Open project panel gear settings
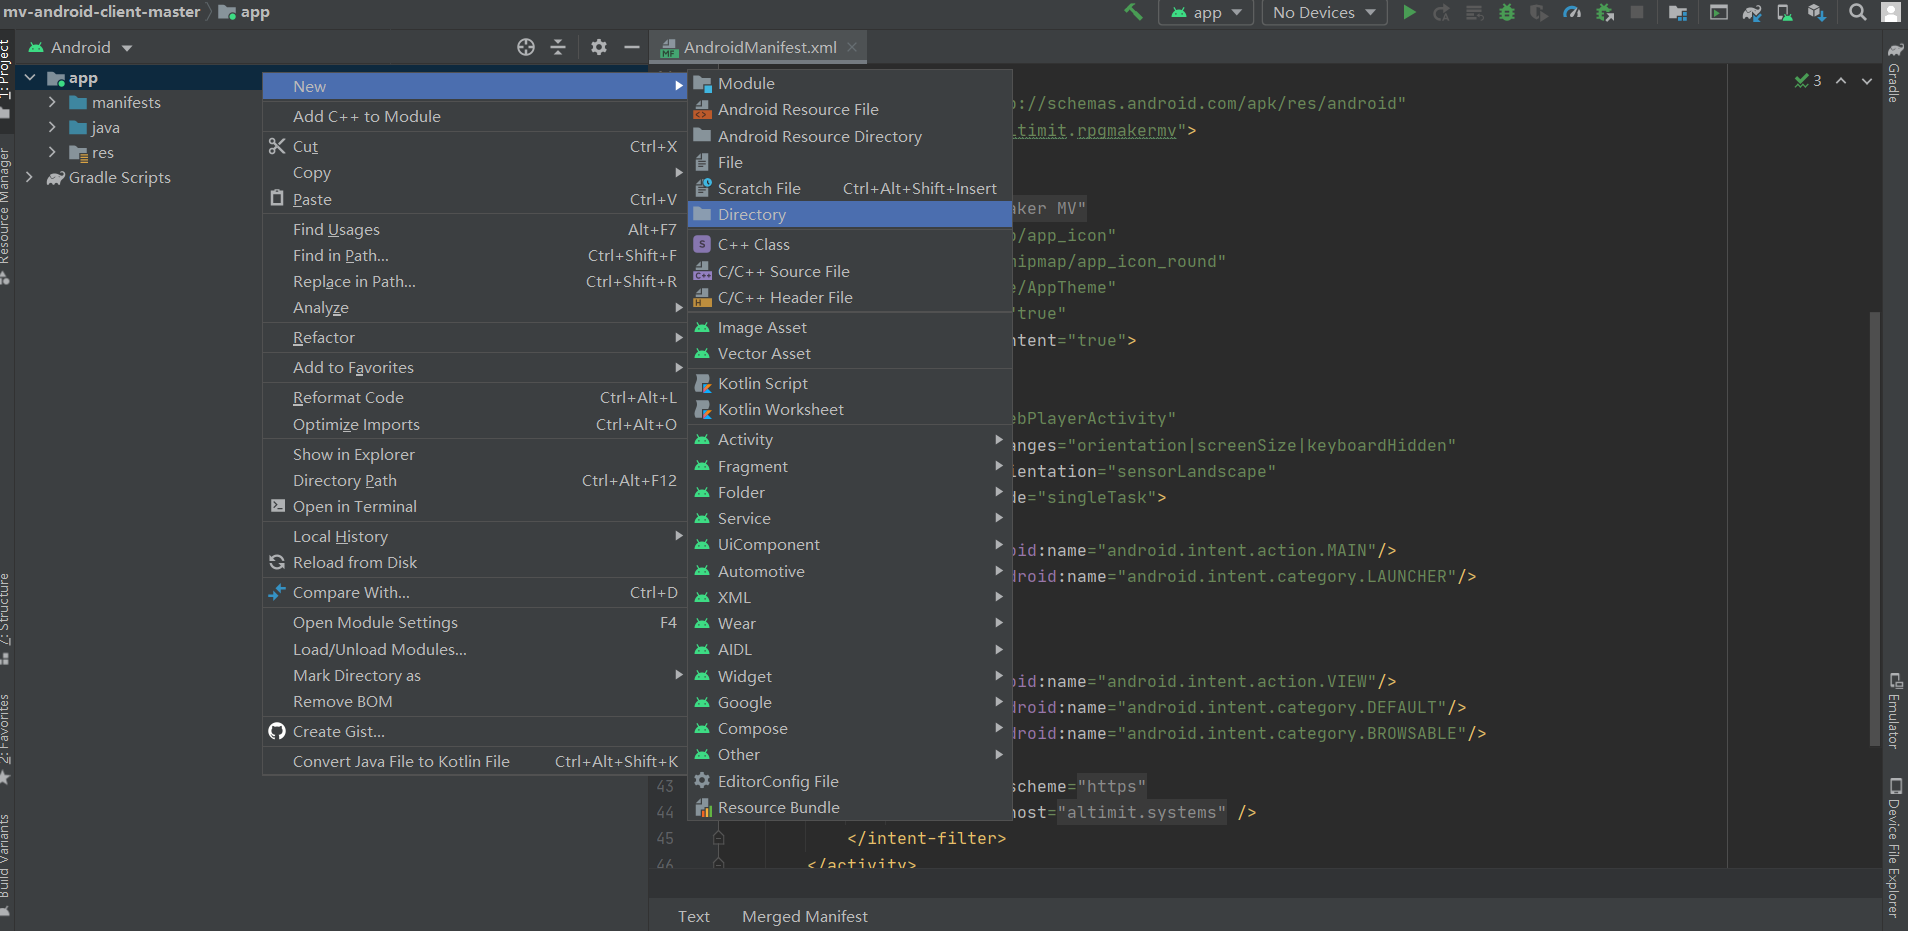Image resolution: width=1908 pixels, height=931 pixels. 598,47
